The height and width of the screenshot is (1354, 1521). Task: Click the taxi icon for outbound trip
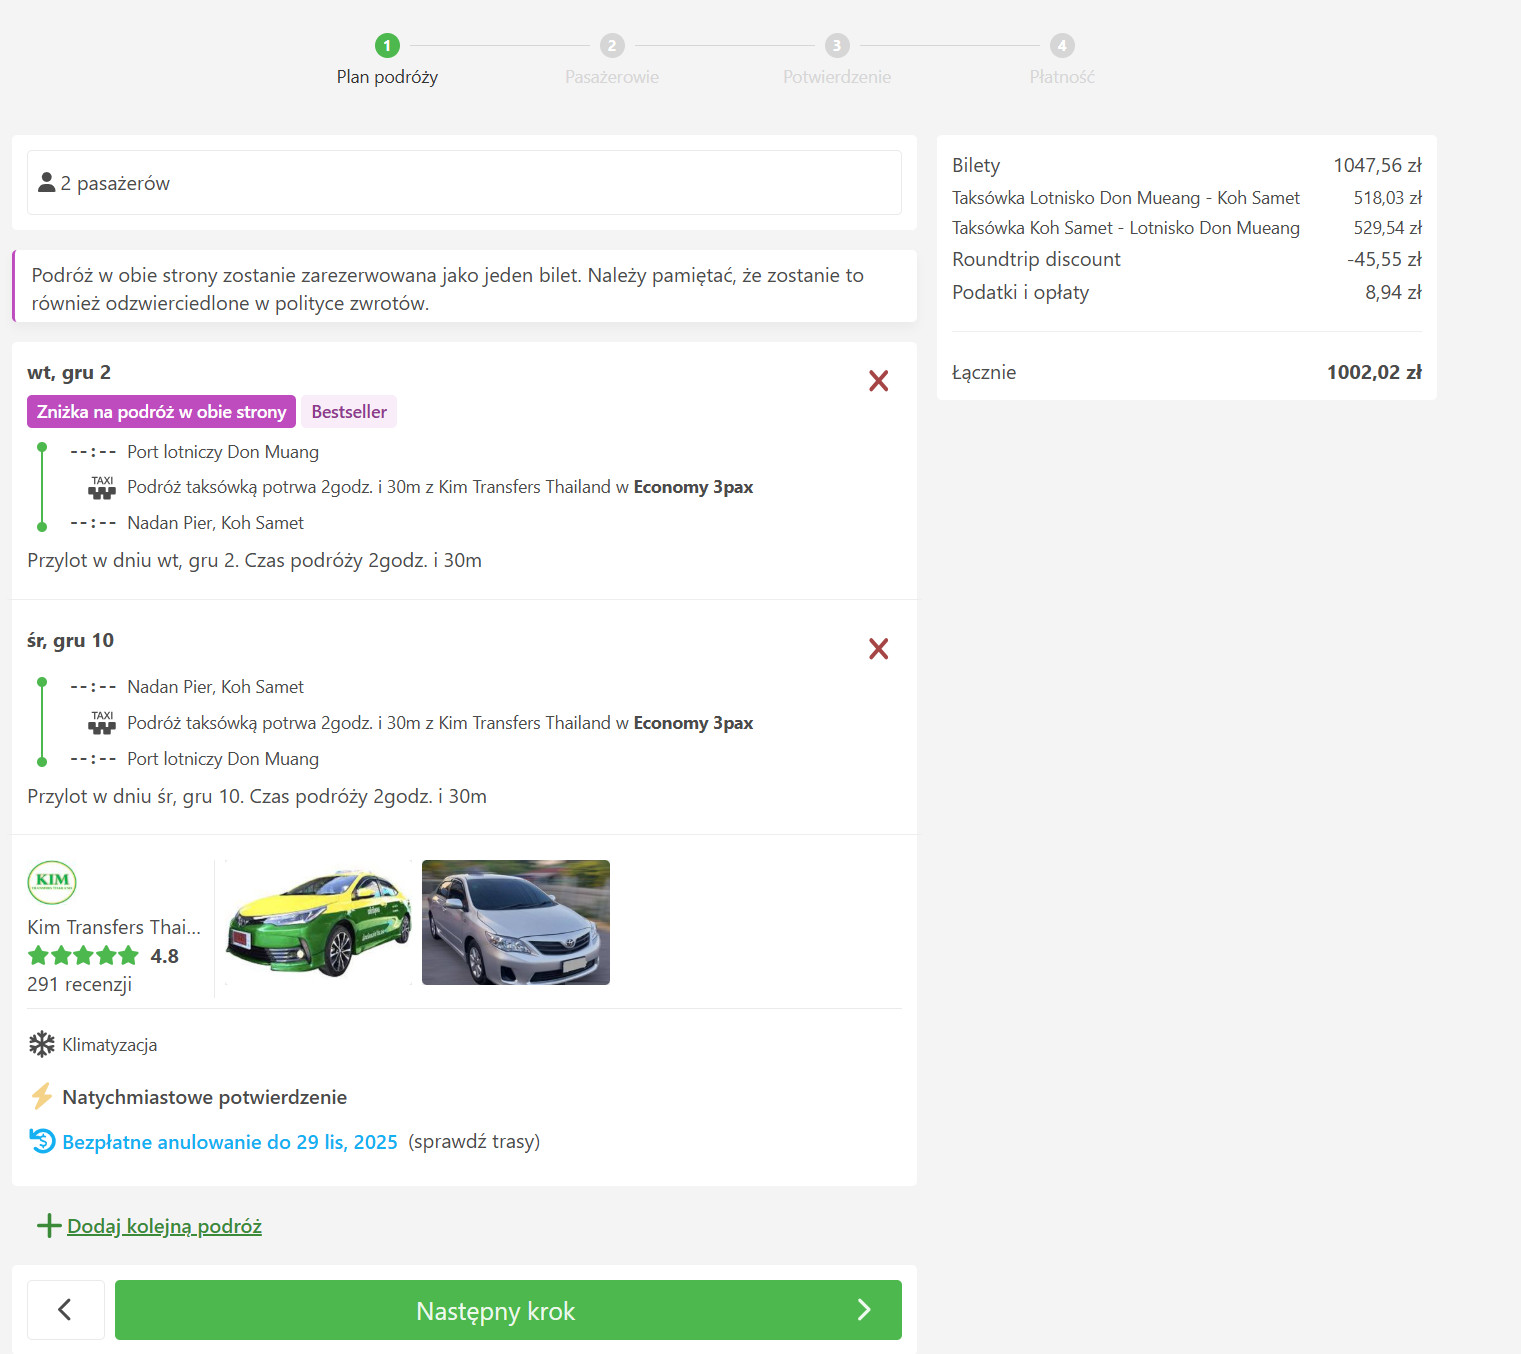pyautogui.click(x=102, y=488)
